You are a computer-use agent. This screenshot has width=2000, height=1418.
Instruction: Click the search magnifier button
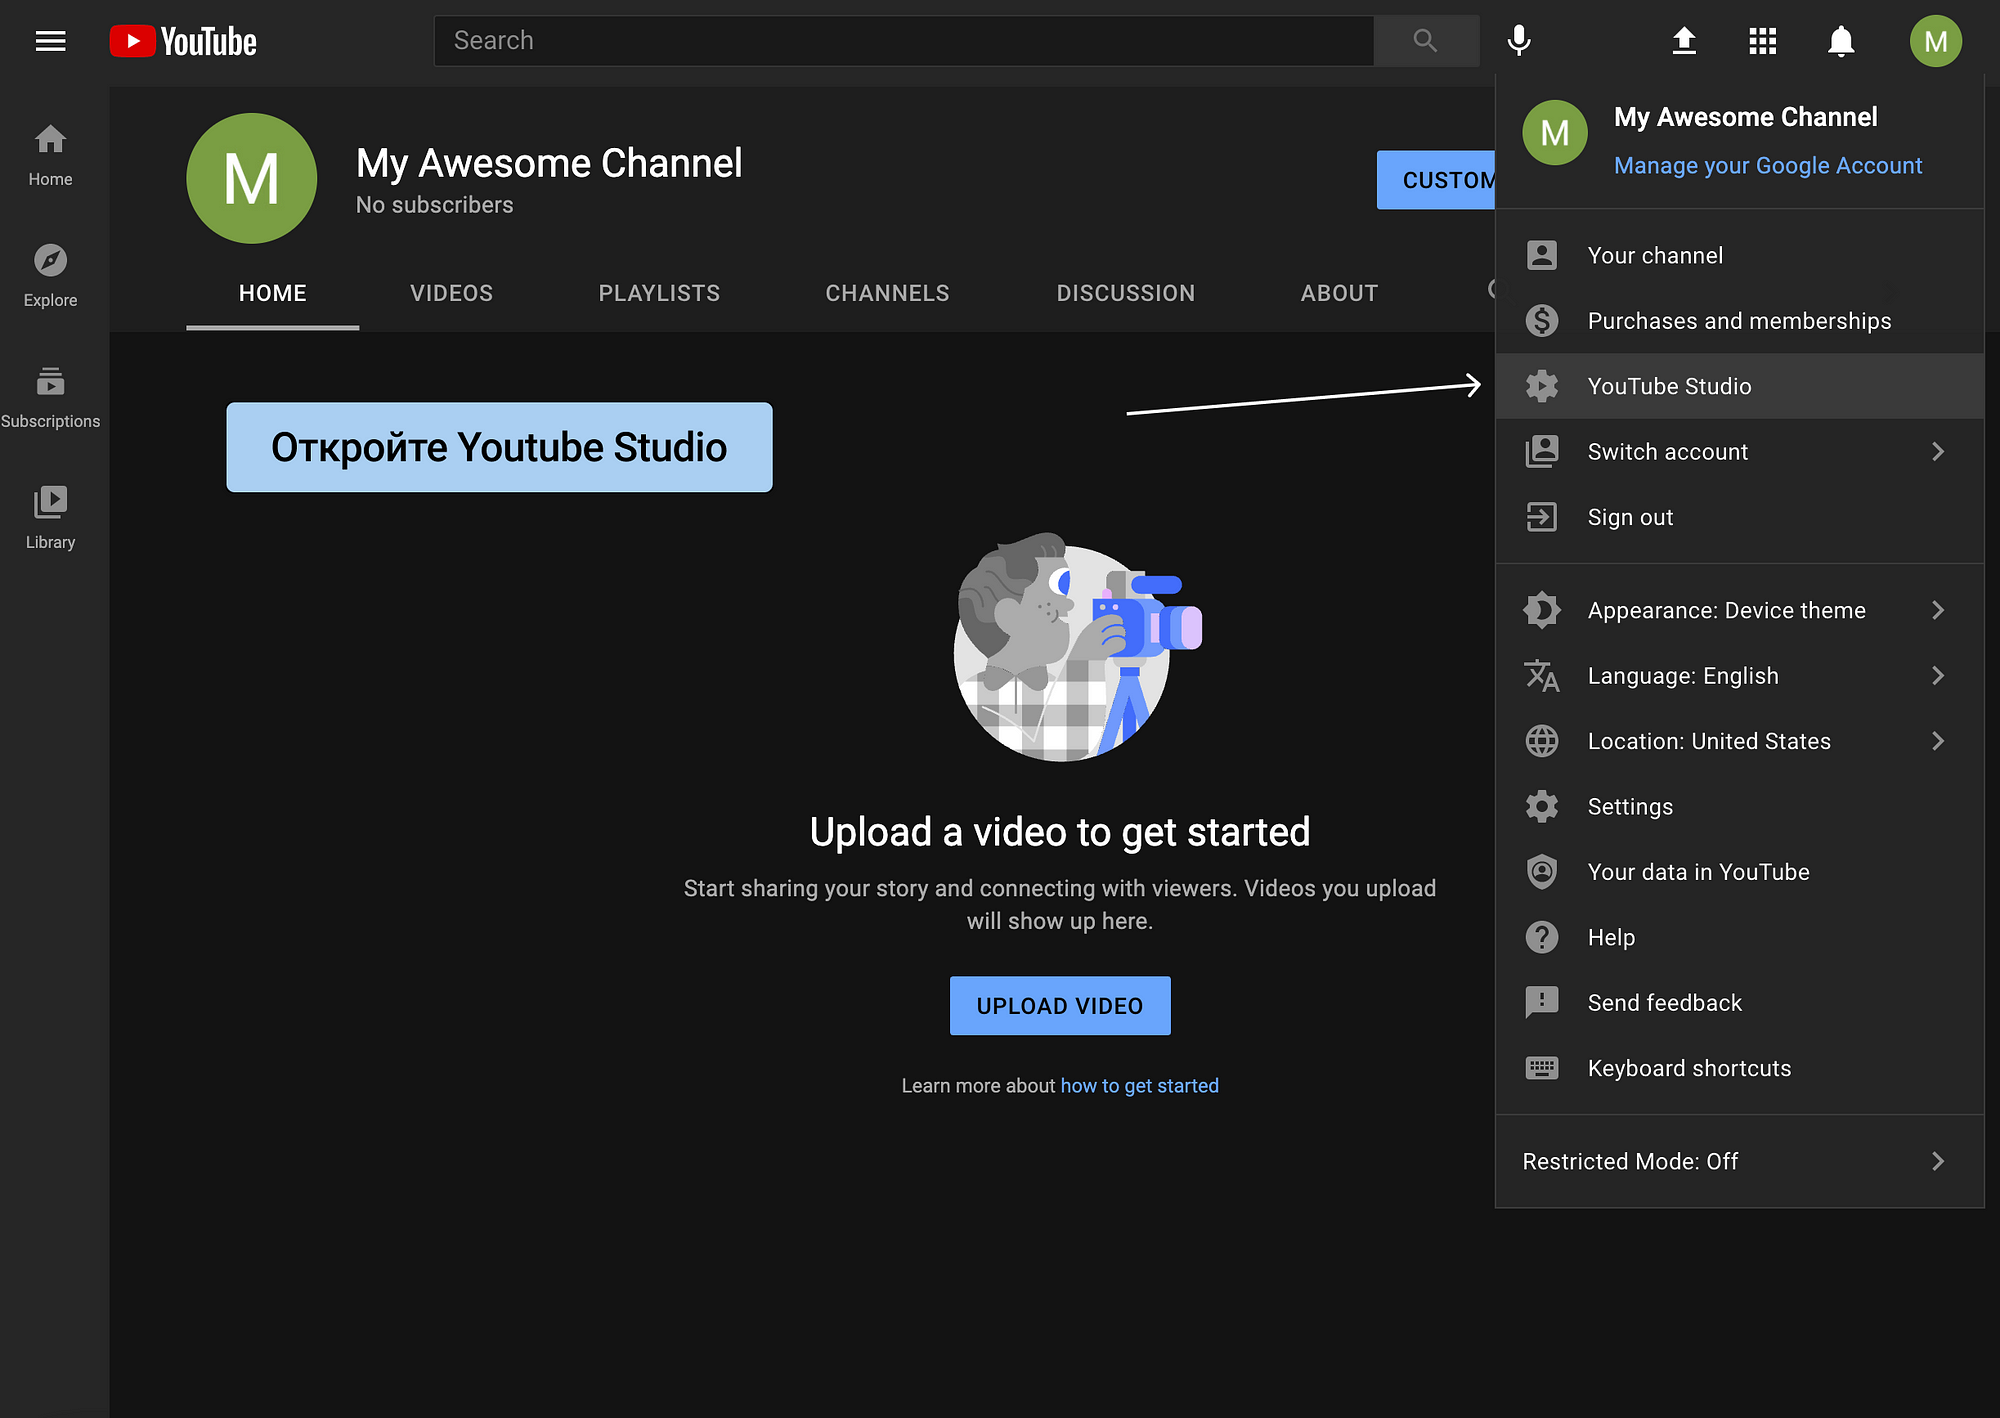click(1426, 41)
